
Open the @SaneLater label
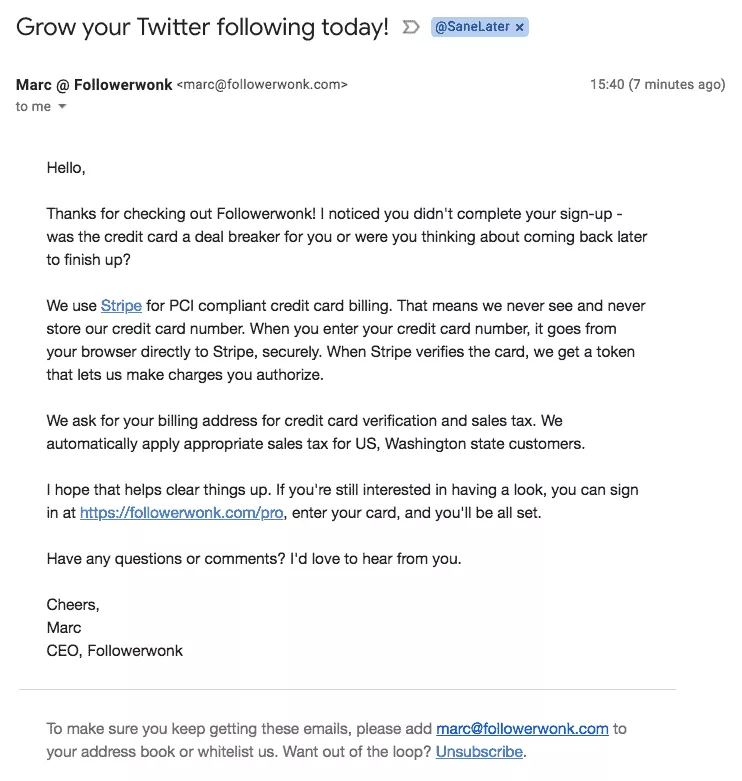(x=472, y=28)
